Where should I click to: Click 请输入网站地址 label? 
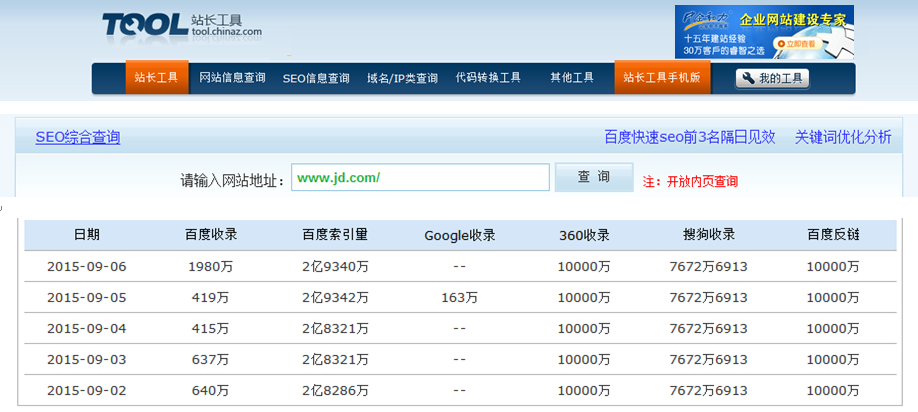[x=232, y=180]
